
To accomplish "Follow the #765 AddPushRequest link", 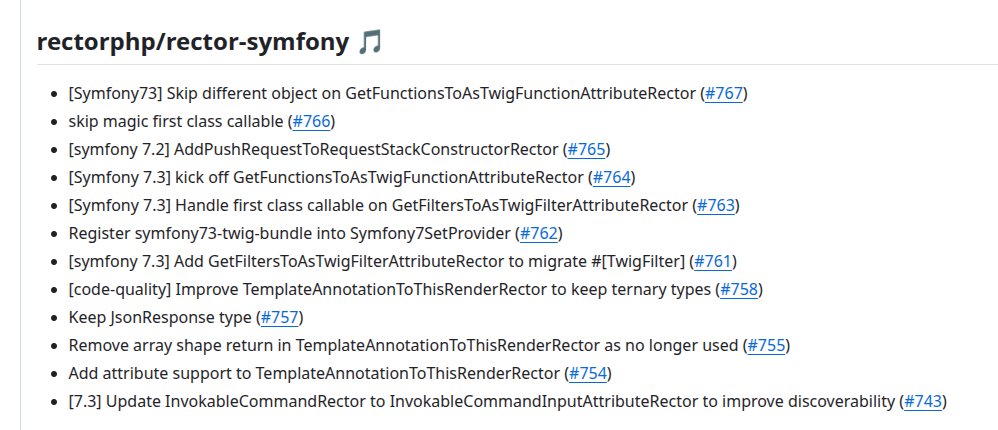I will (586, 149).
